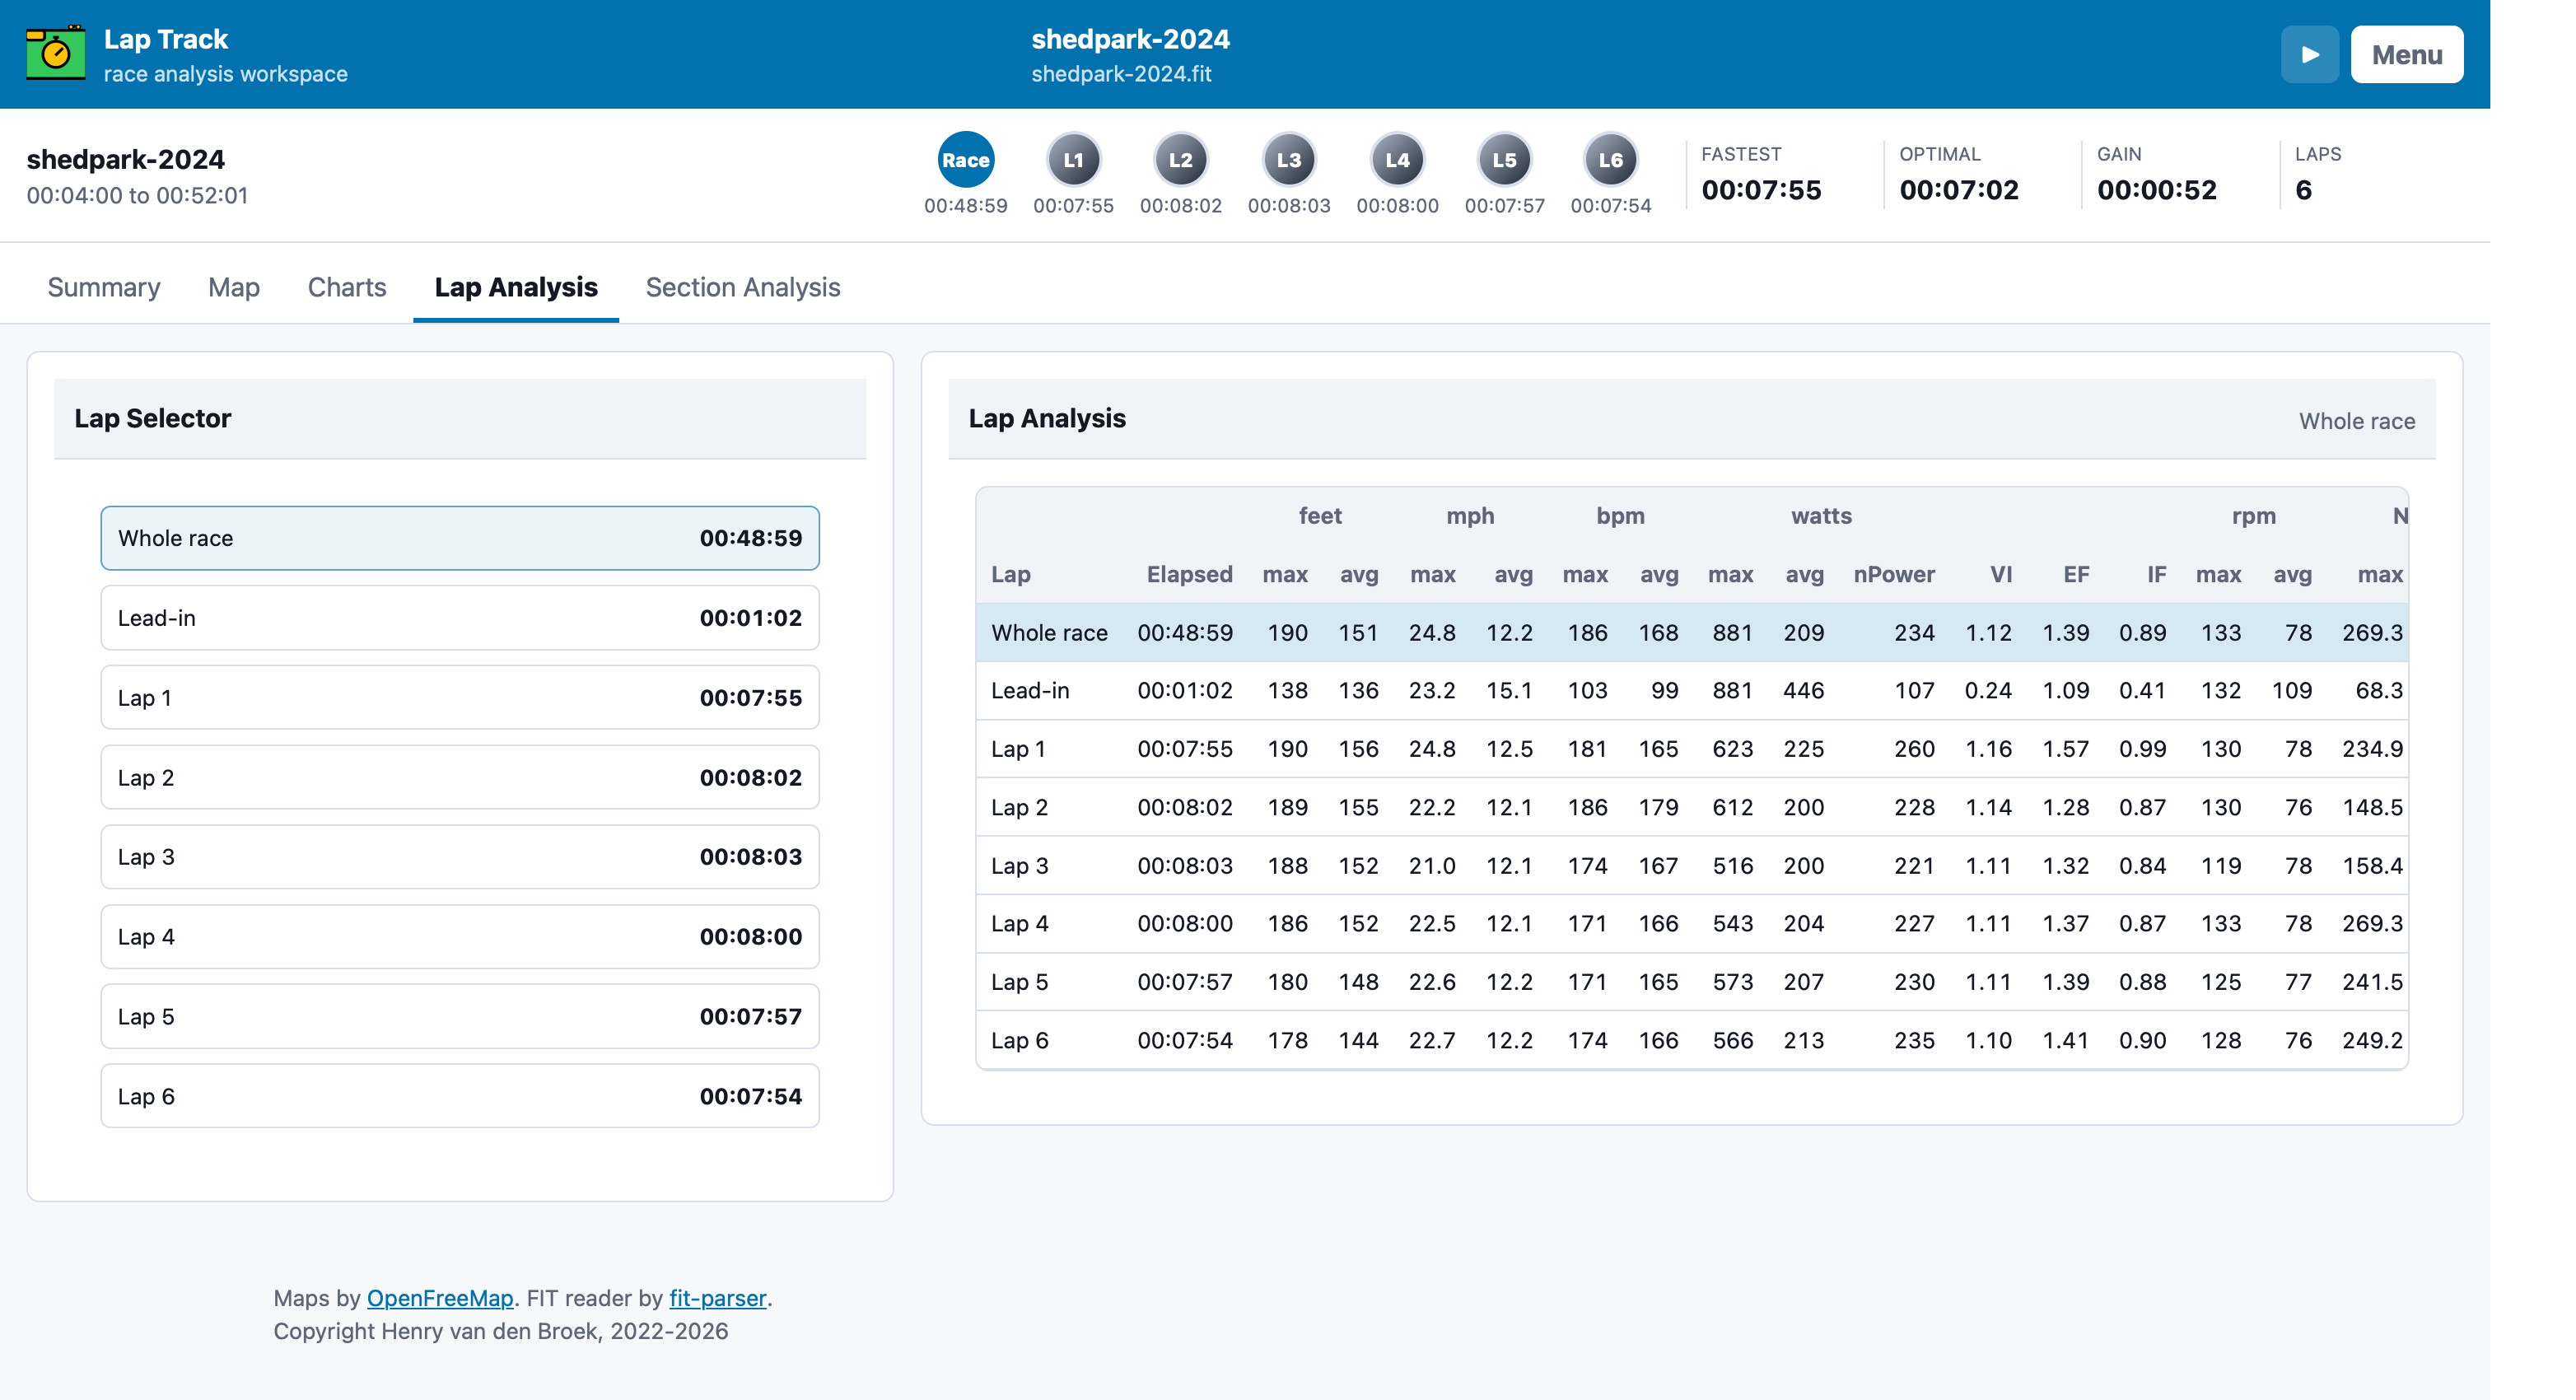The image size is (2576, 1400).
Task: Switch to the Section Analysis tab
Action: pos(743,287)
